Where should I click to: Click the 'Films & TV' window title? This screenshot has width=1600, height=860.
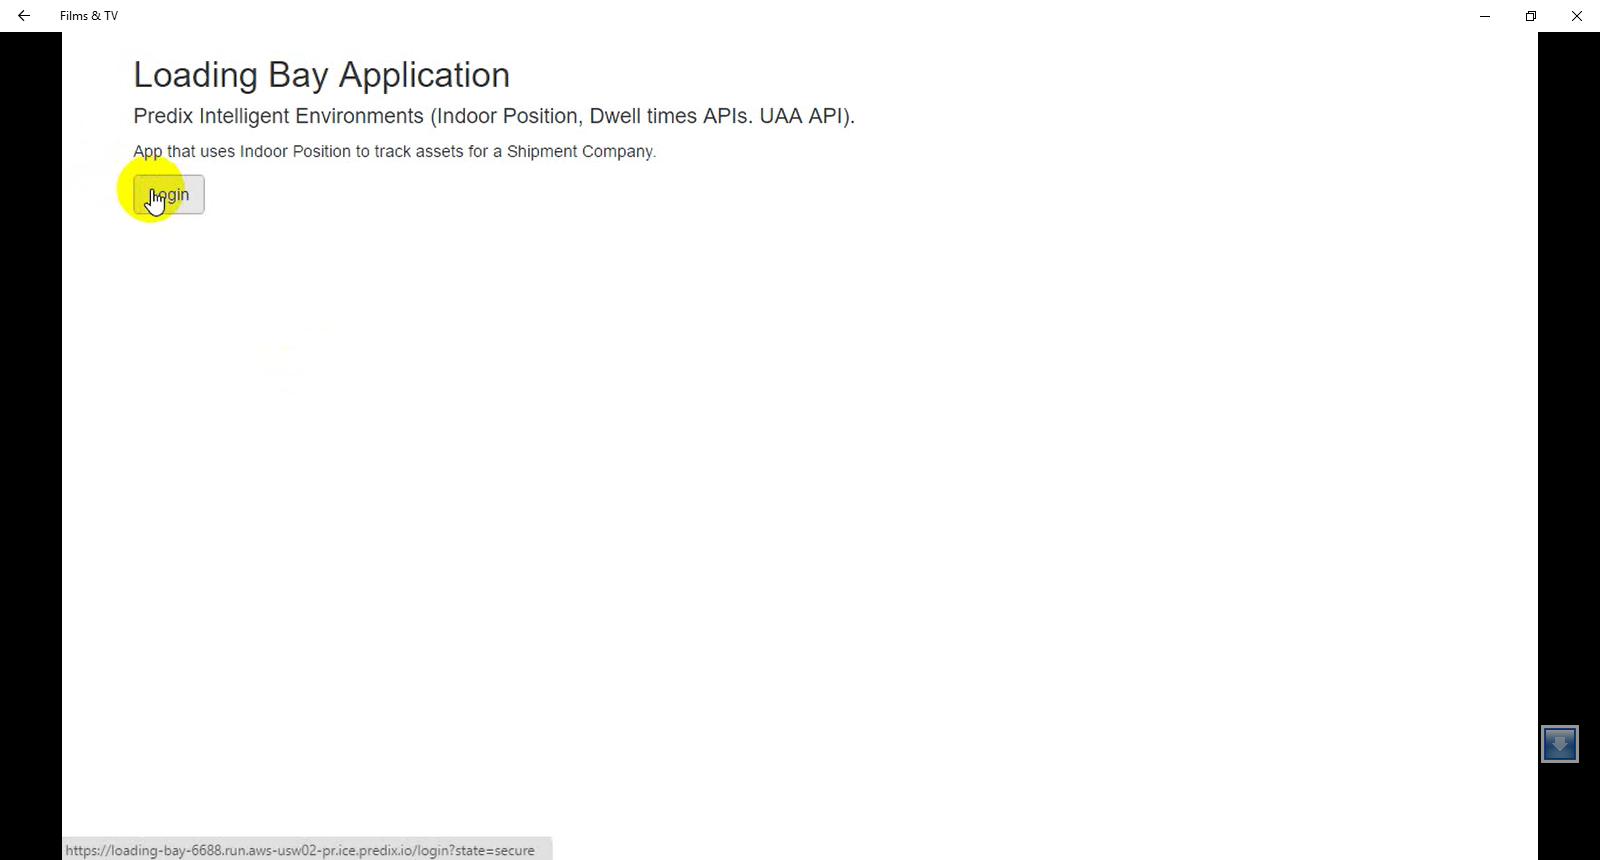89,16
